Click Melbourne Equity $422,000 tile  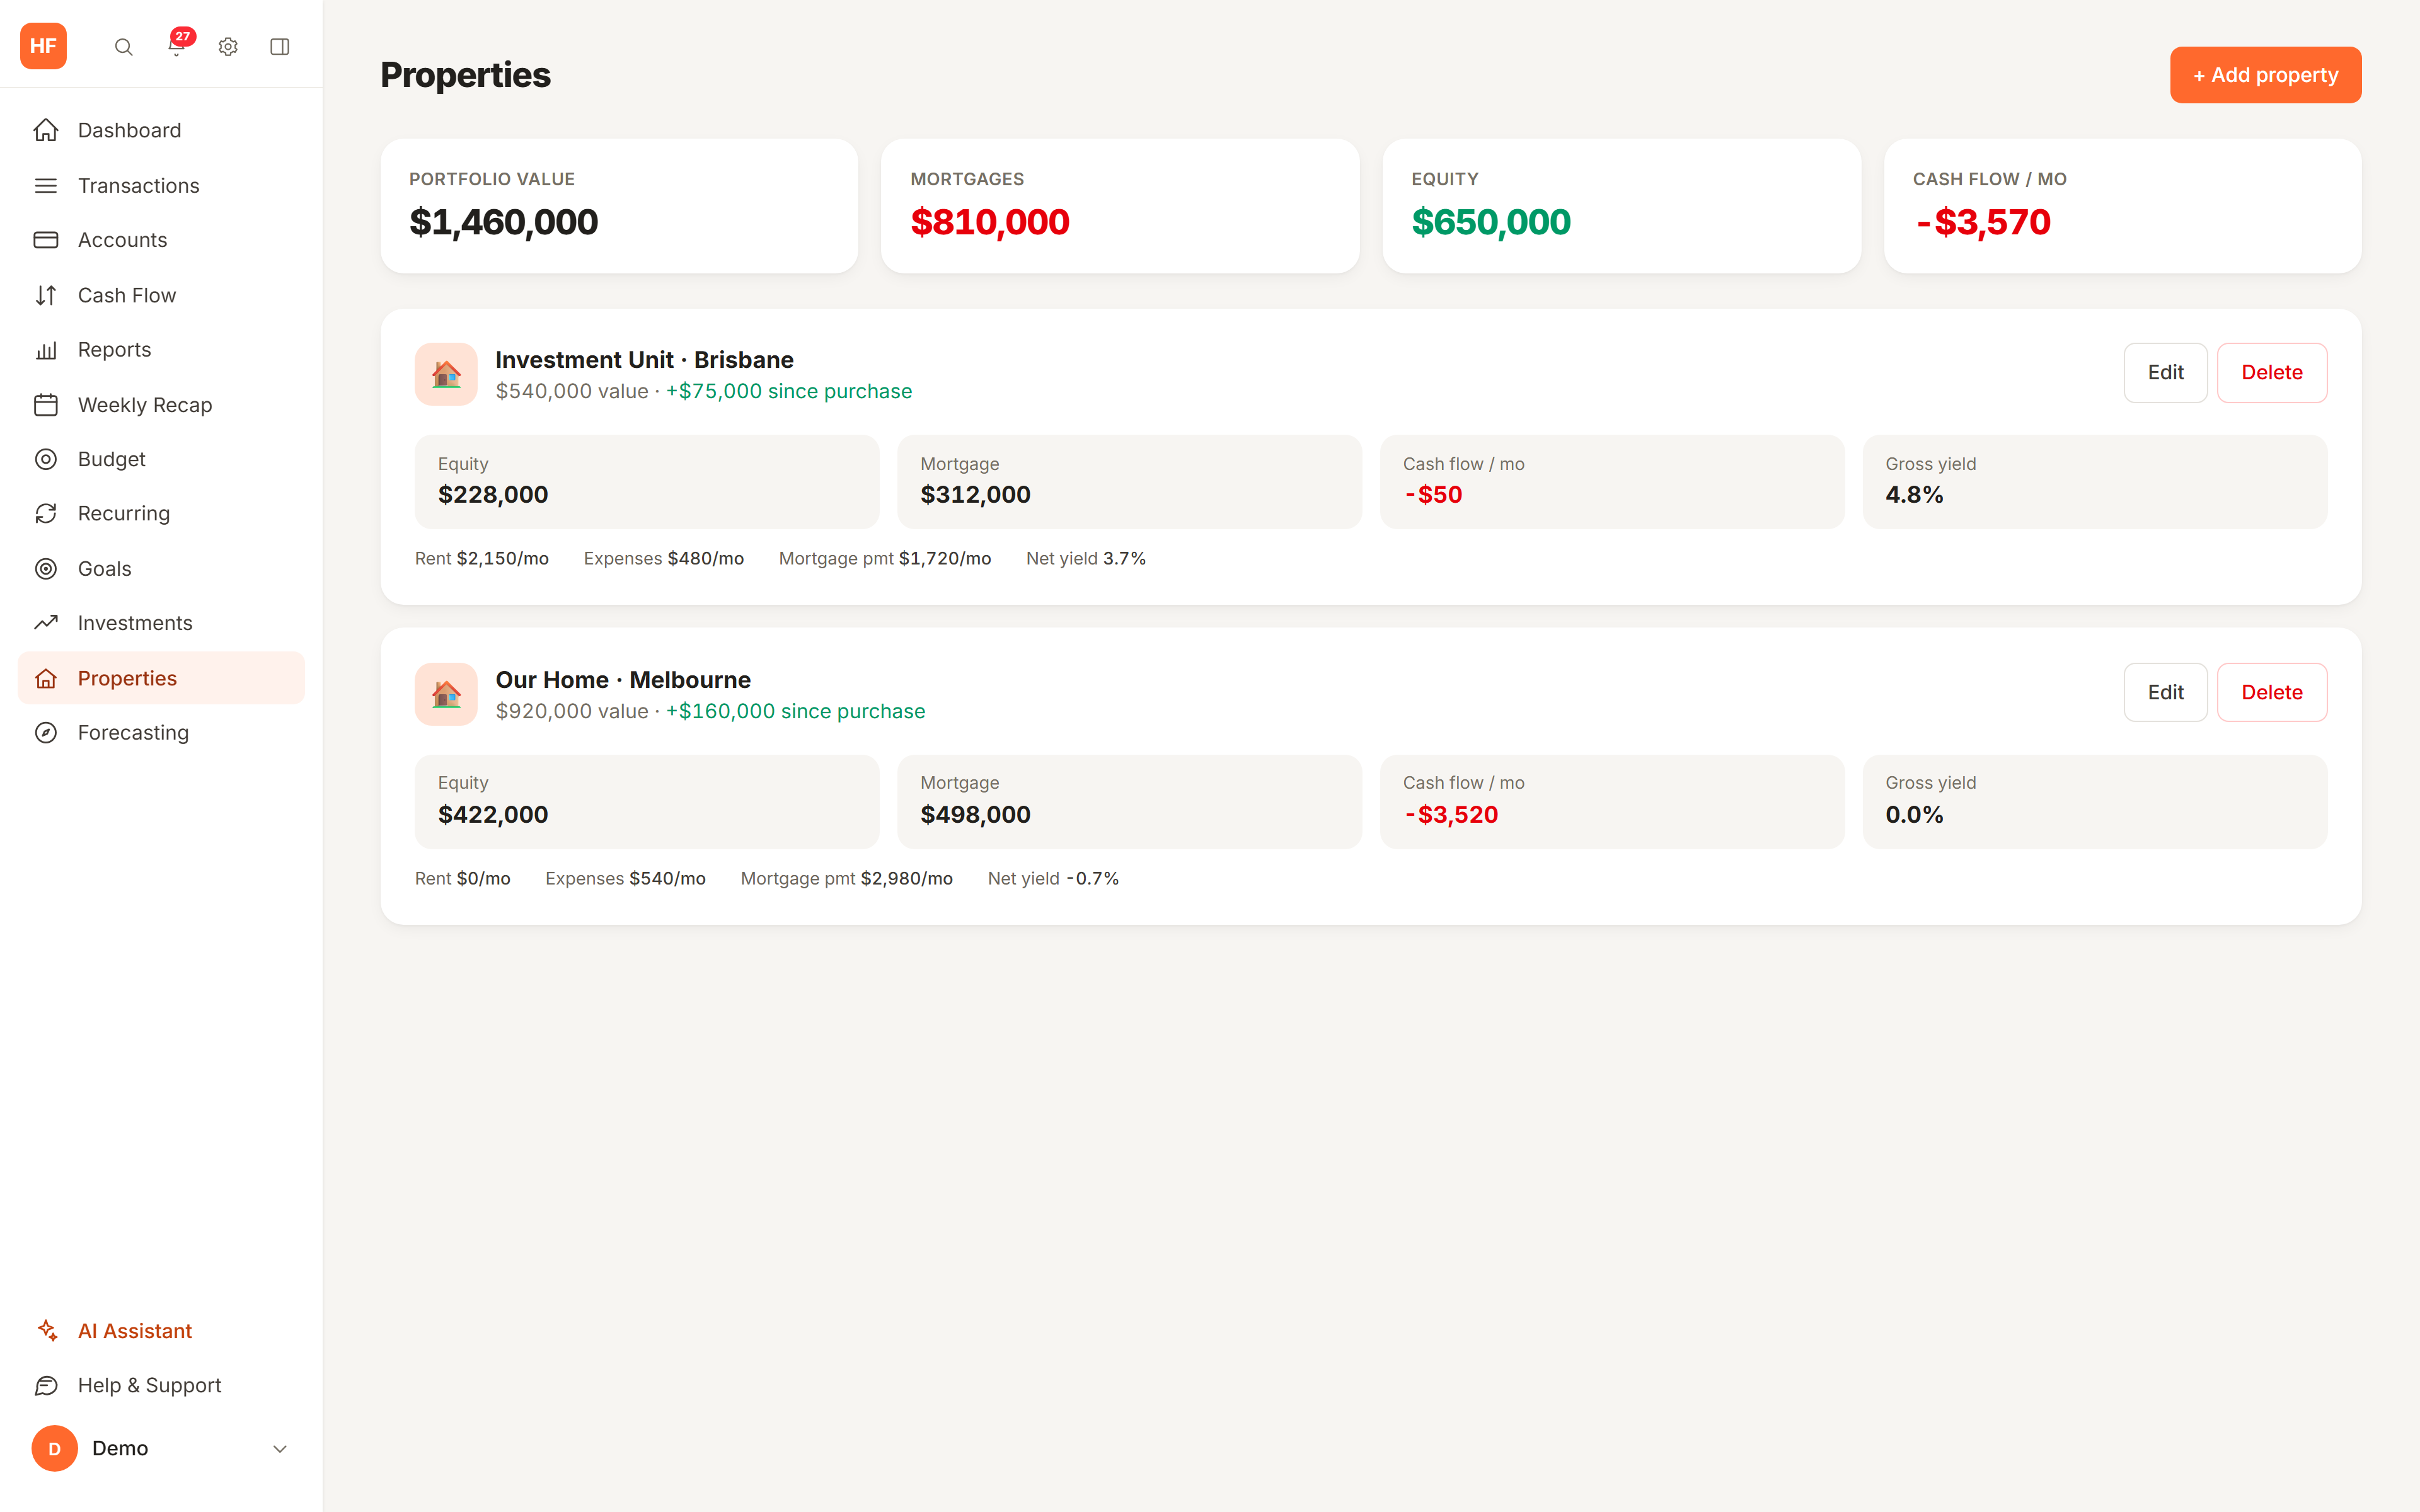[x=647, y=801]
